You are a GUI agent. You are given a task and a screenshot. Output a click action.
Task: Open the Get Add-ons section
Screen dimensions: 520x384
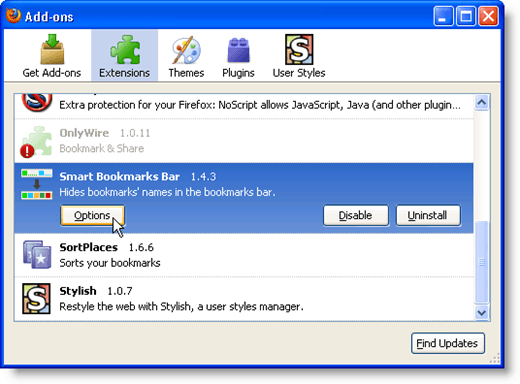pos(52,55)
